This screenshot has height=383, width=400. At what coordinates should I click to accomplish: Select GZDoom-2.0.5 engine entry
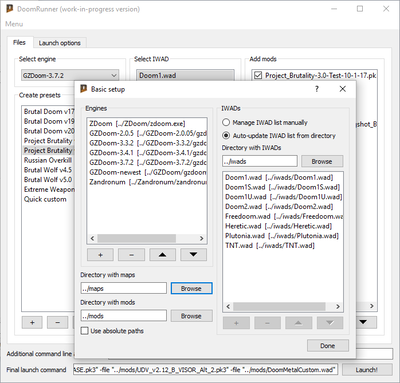point(147,133)
